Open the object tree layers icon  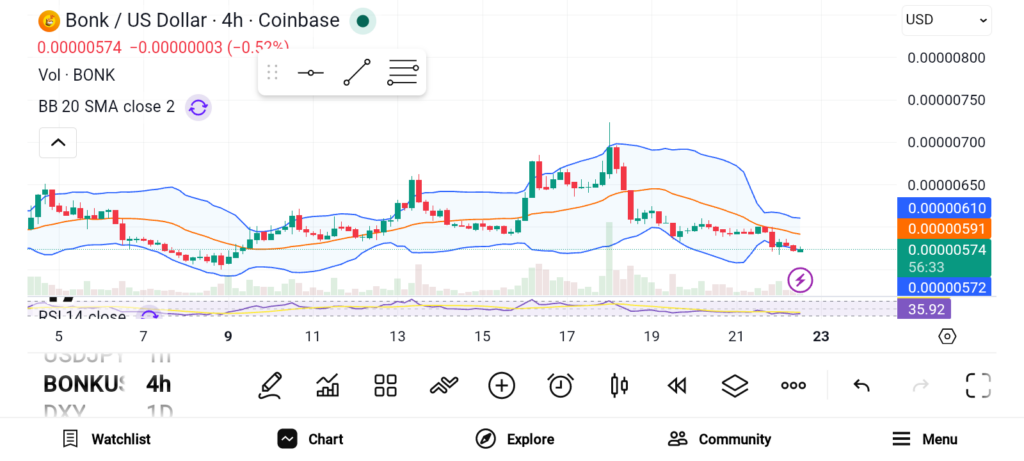[x=735, y=385]
